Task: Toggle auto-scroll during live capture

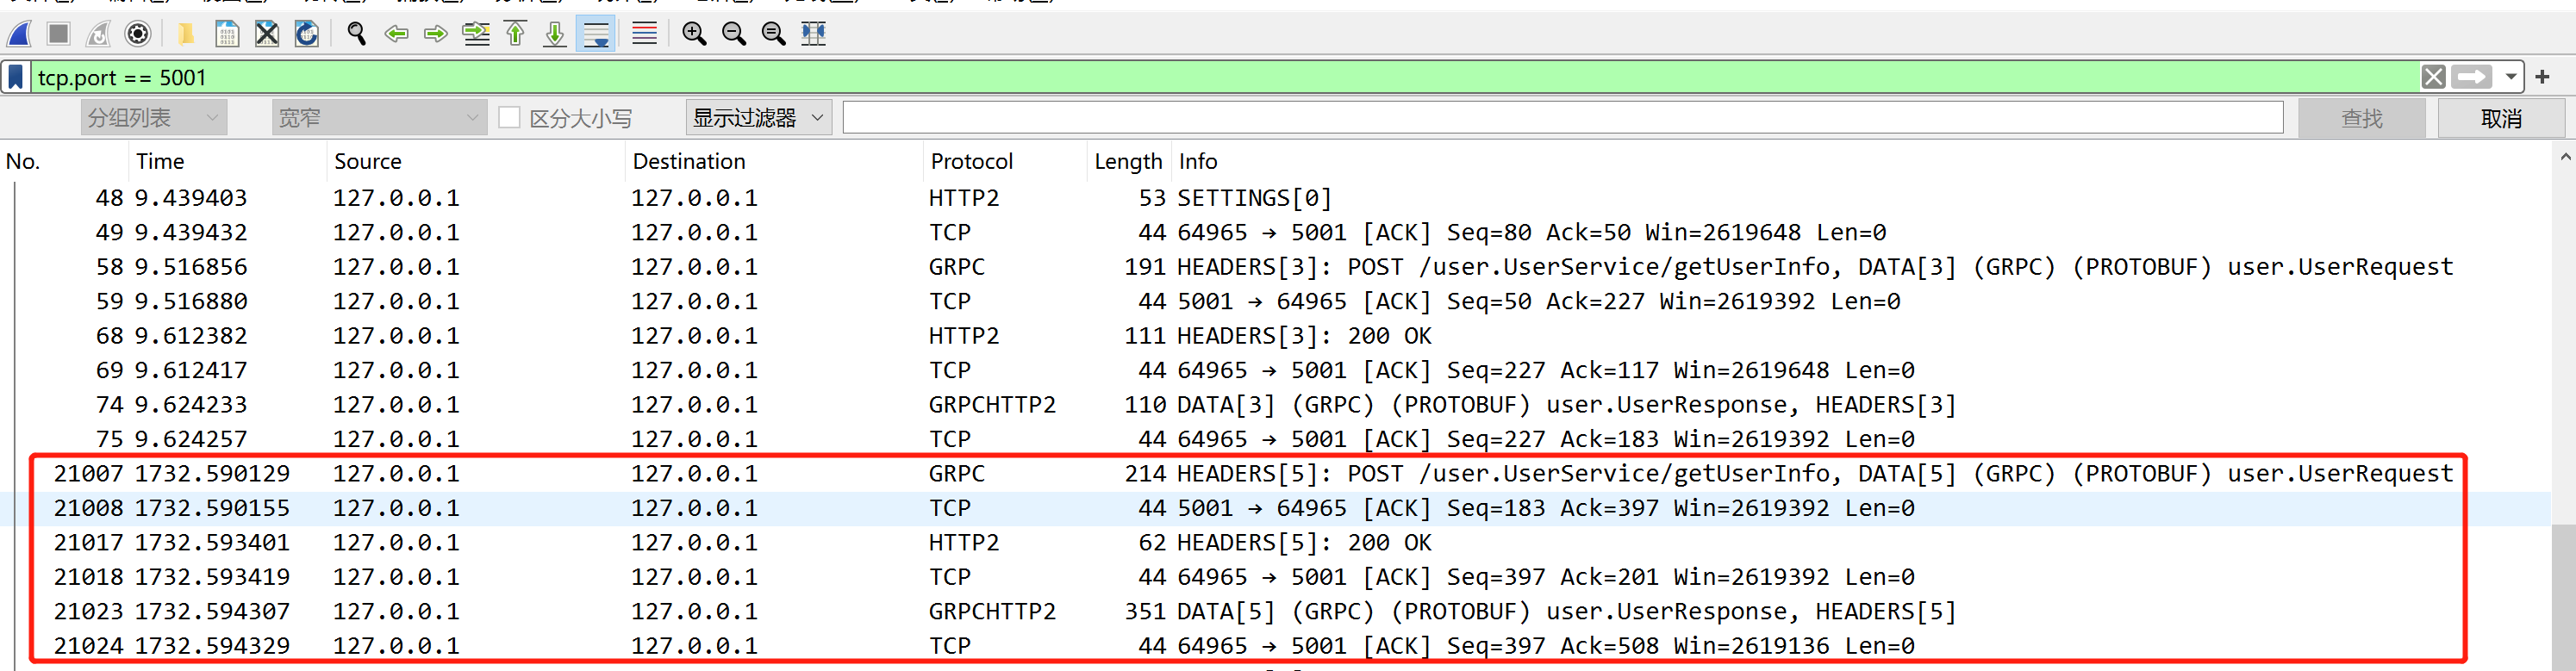Action: click(596, 34)
